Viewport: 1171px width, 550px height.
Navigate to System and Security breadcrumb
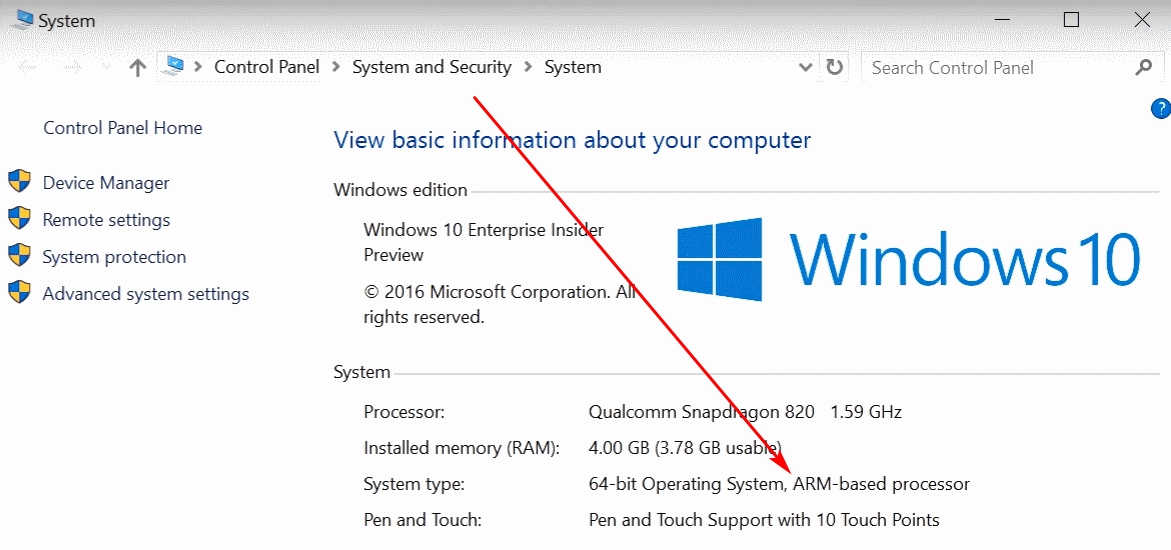coord(431,68)
